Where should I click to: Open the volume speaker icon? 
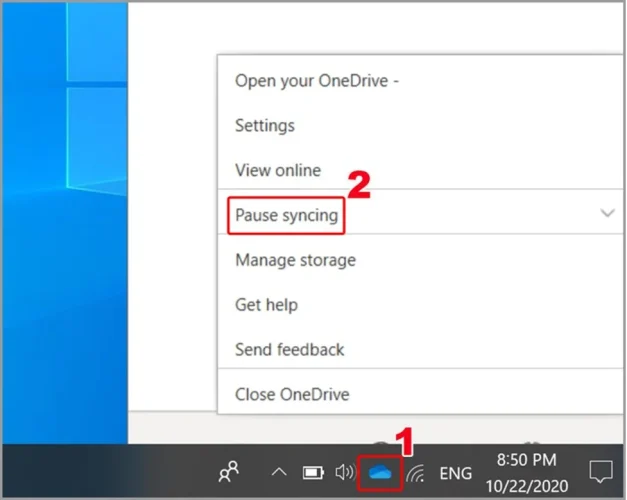[x=345, y=472]
